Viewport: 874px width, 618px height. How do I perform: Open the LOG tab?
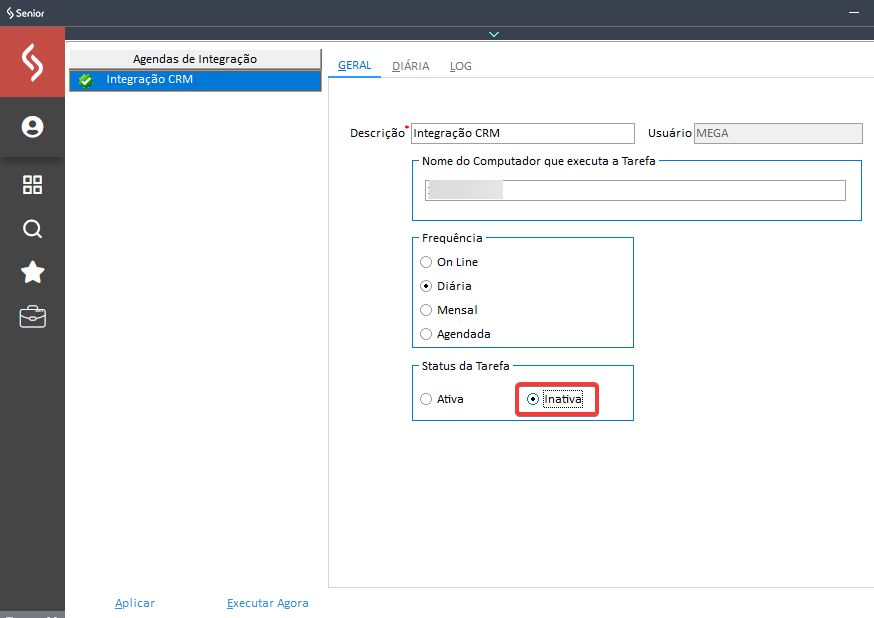click(460, 66)
